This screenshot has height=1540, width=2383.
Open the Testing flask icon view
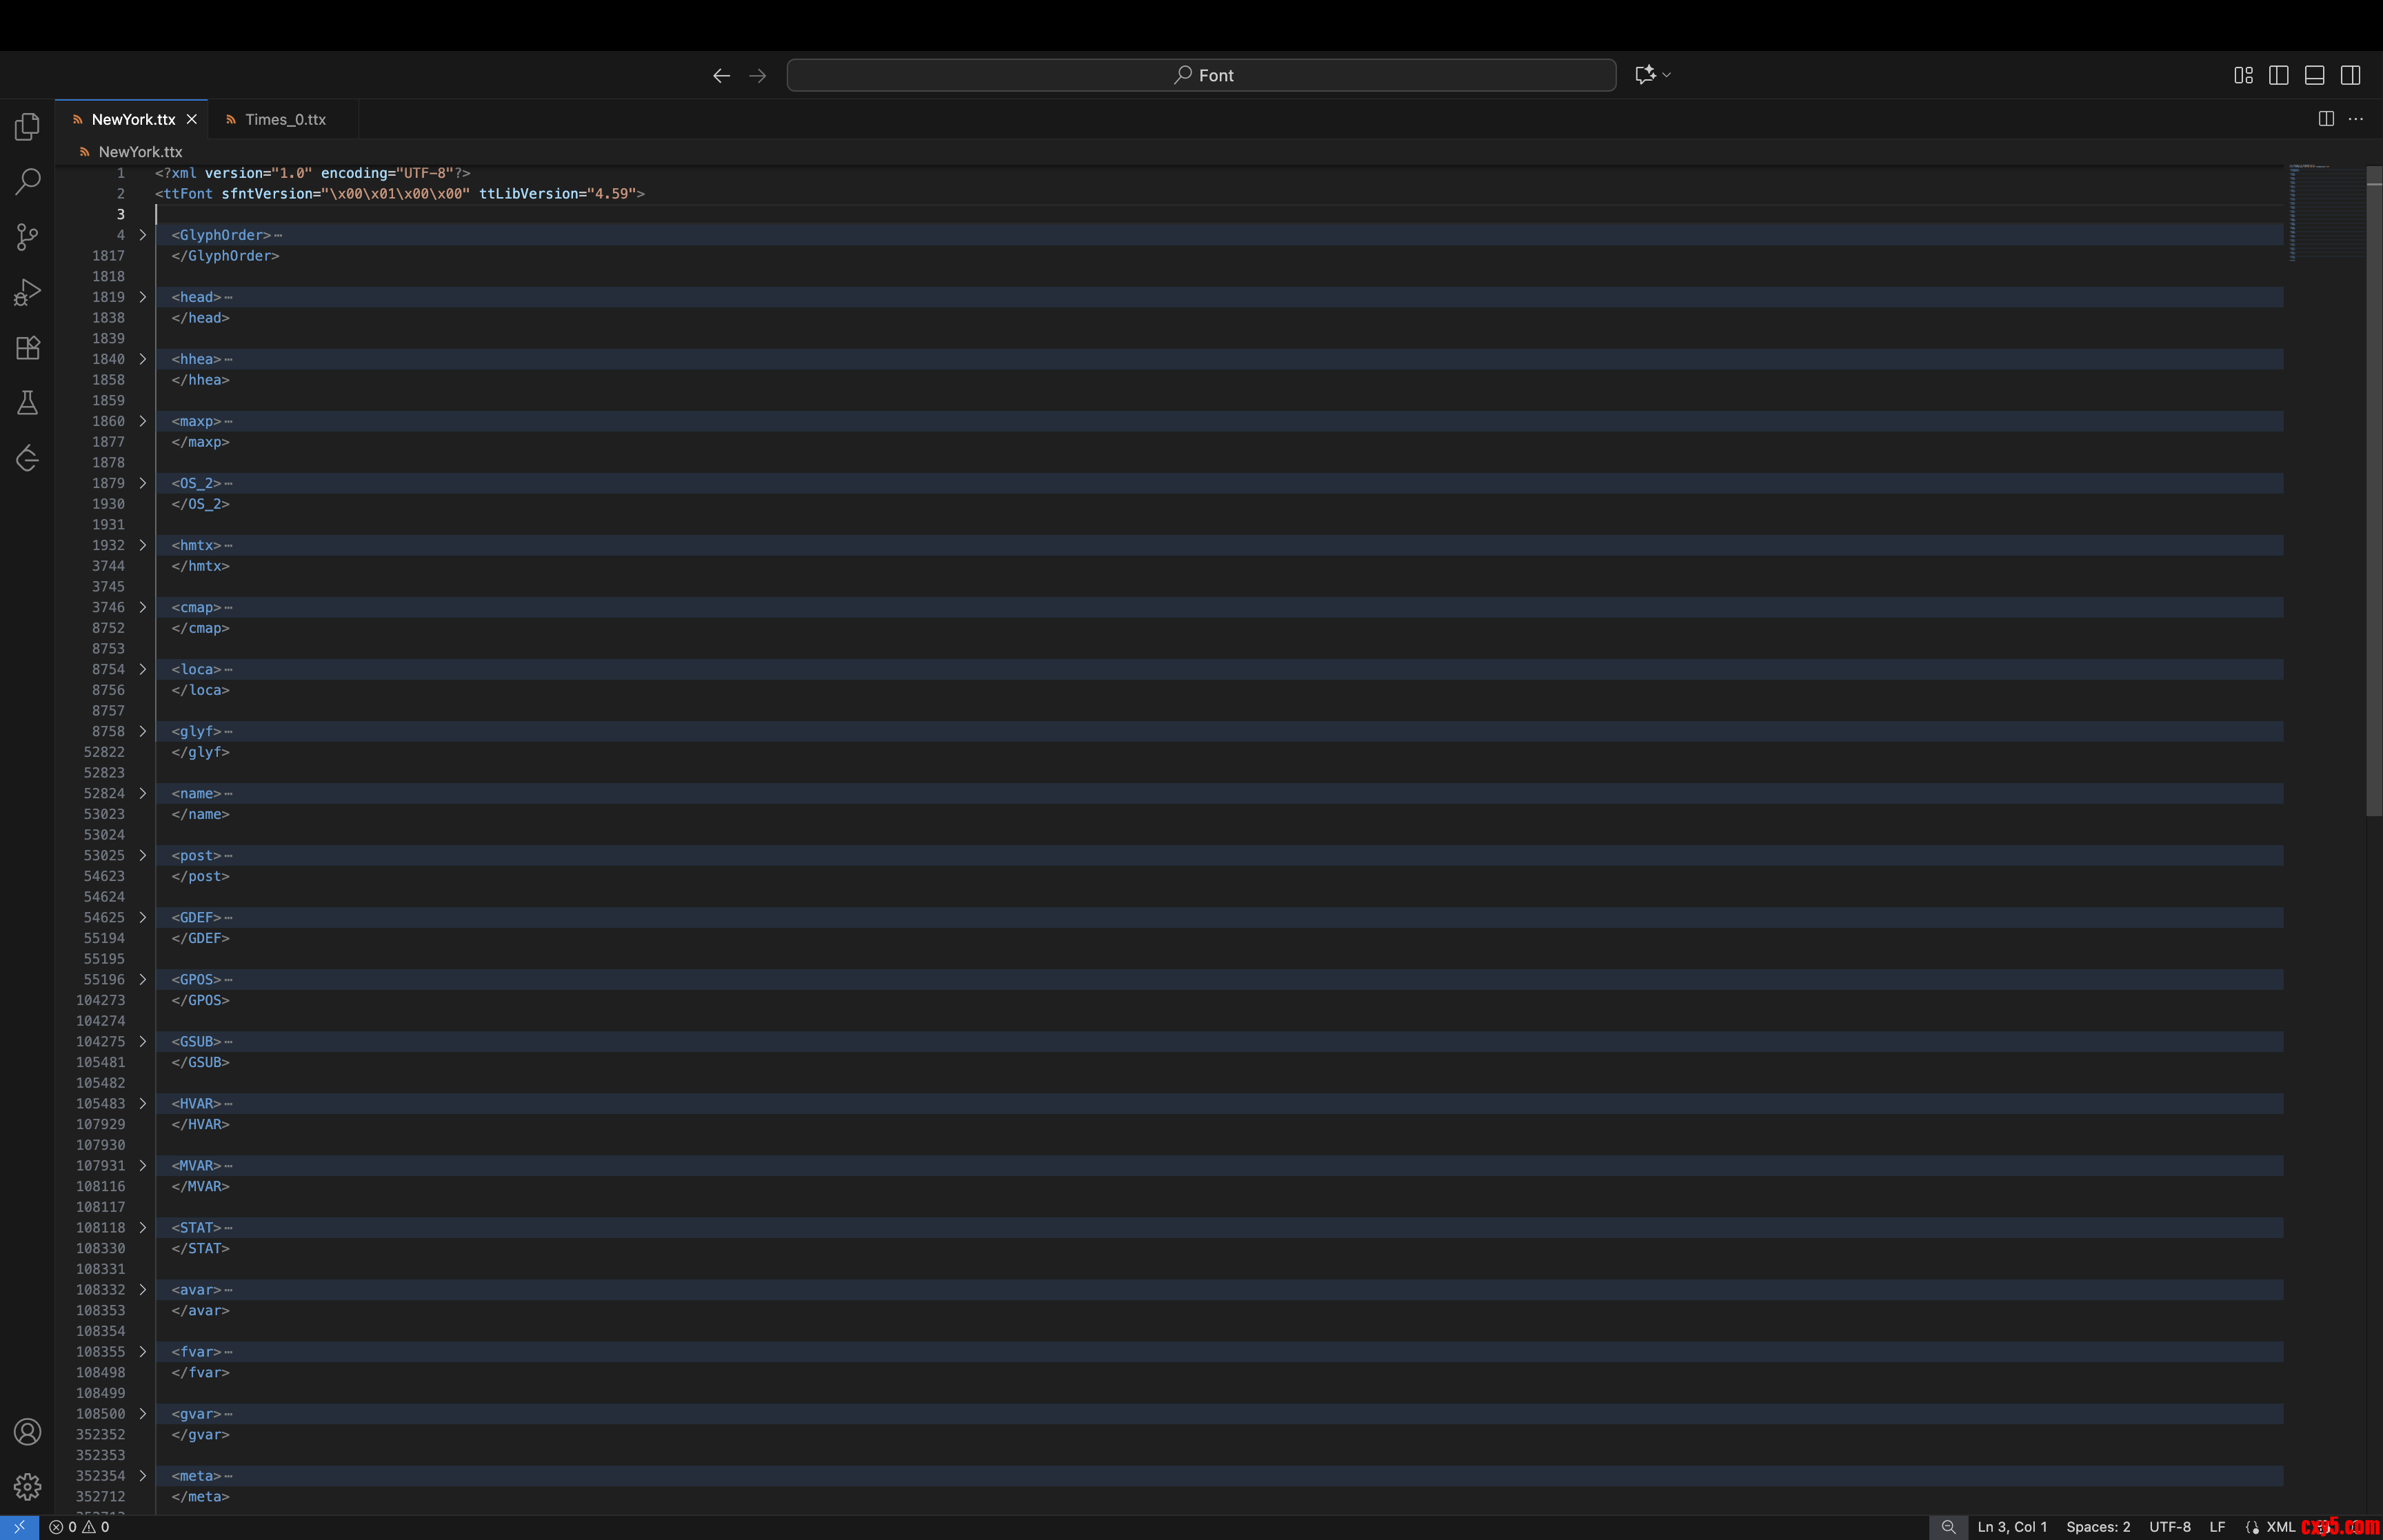(x=27, y=403)
